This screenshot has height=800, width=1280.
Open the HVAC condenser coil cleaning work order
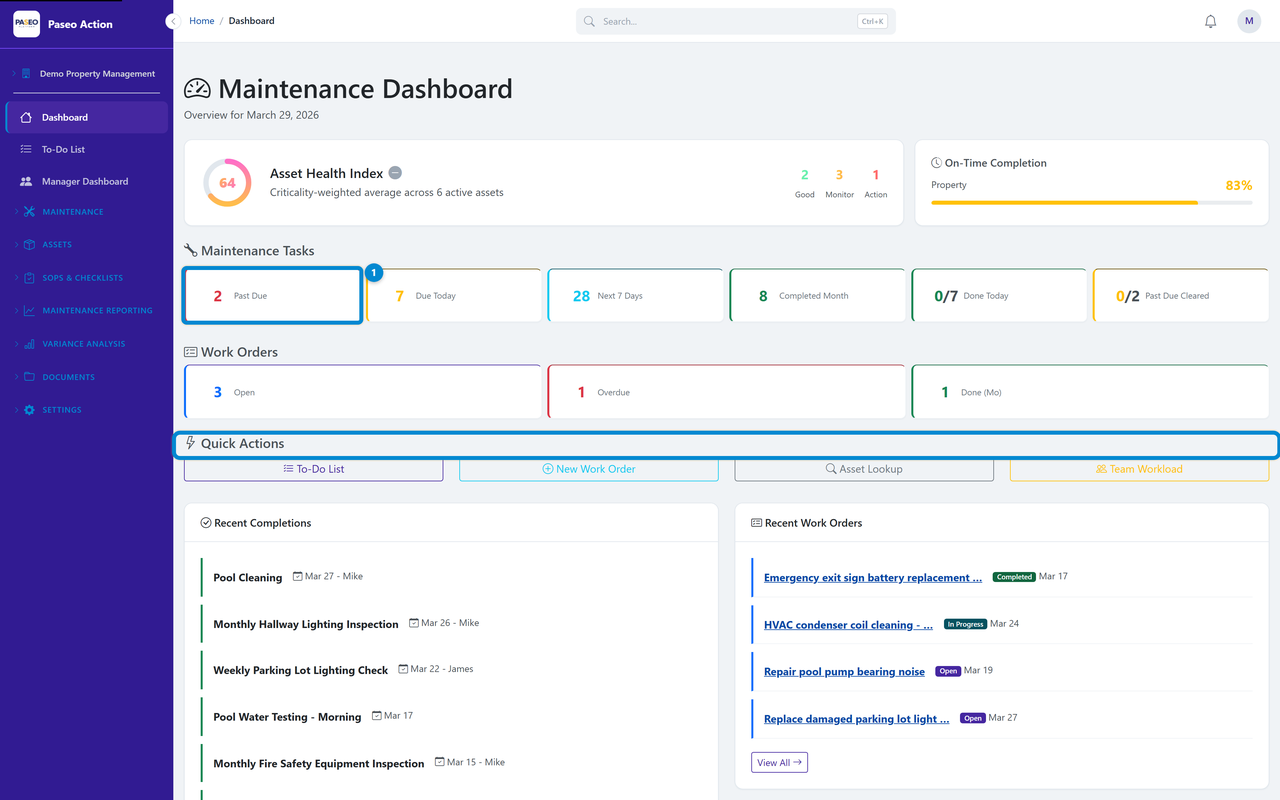point(848,624)
